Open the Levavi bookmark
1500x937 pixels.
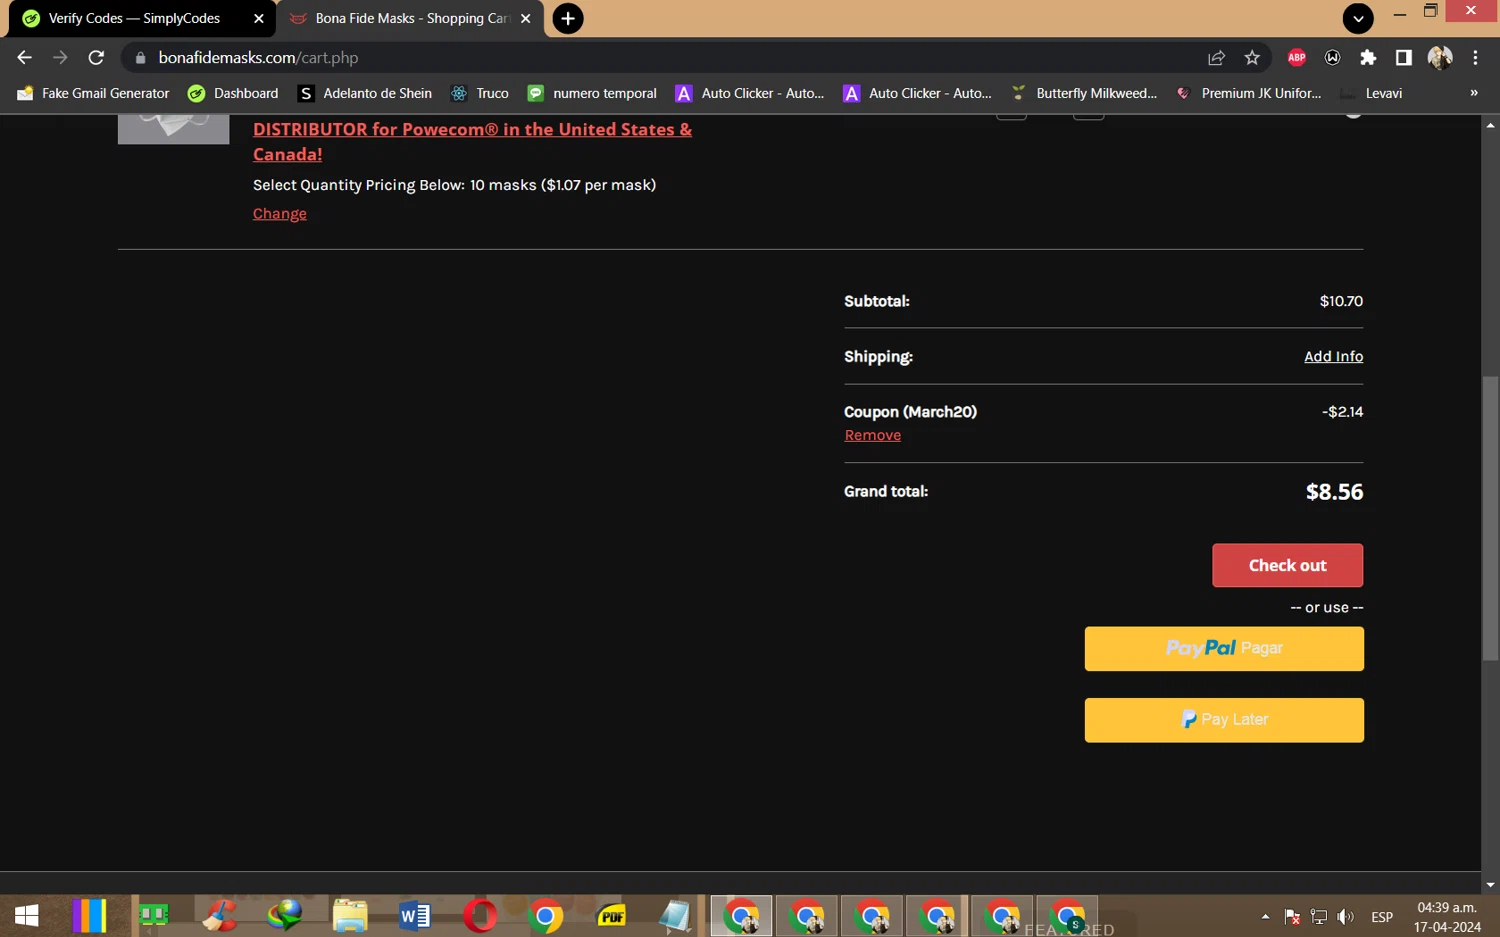coord(1372,93)
